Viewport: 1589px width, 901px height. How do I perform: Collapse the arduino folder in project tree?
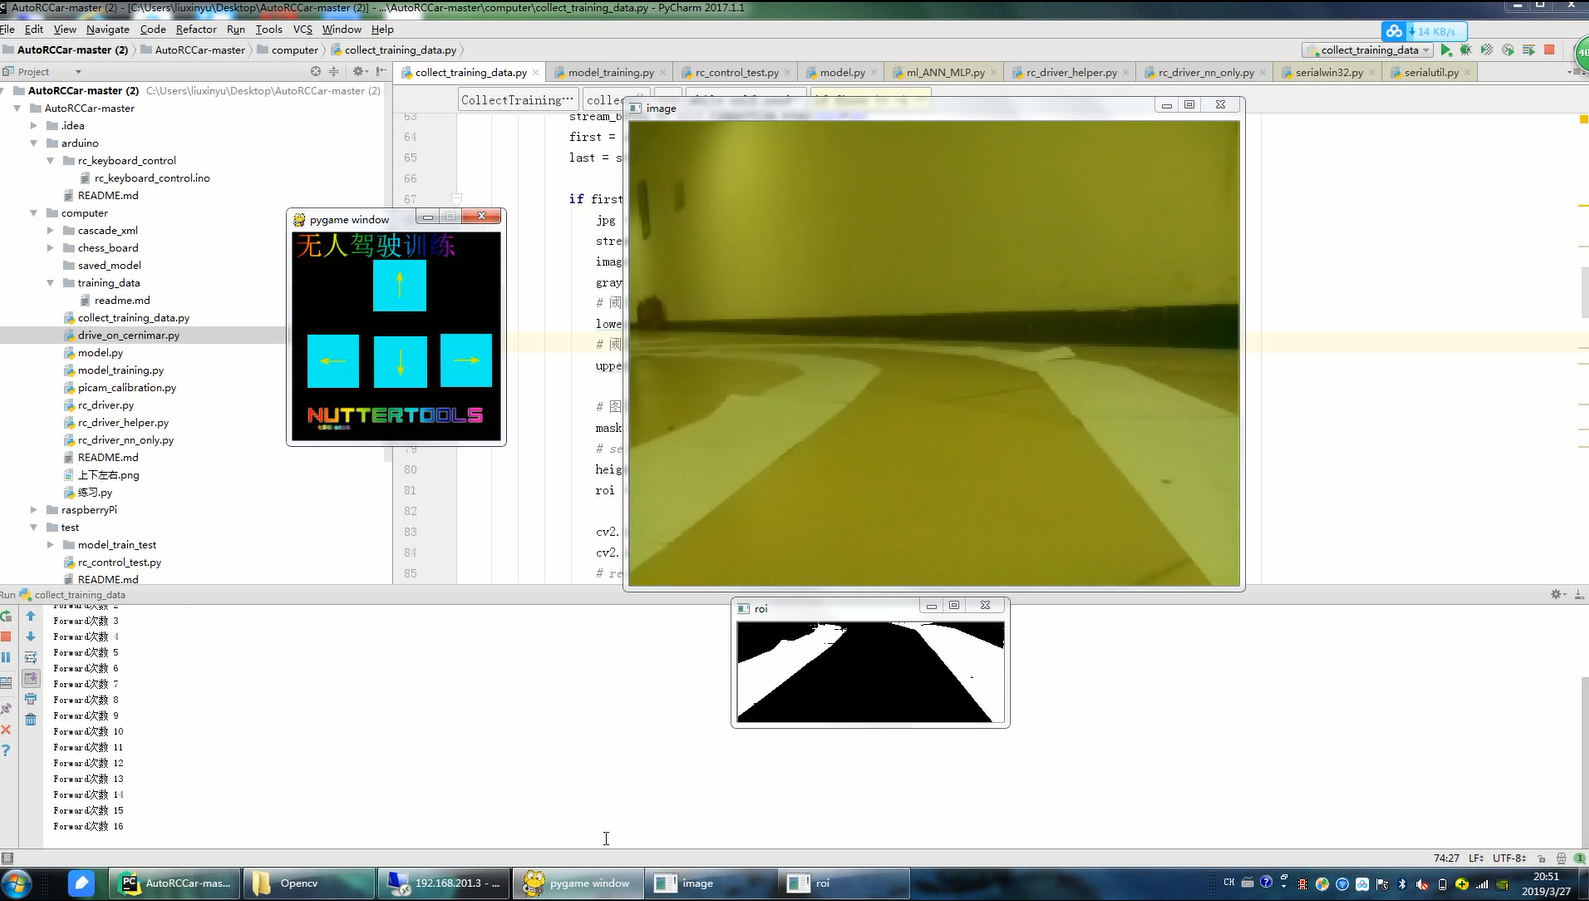[34, 143]
